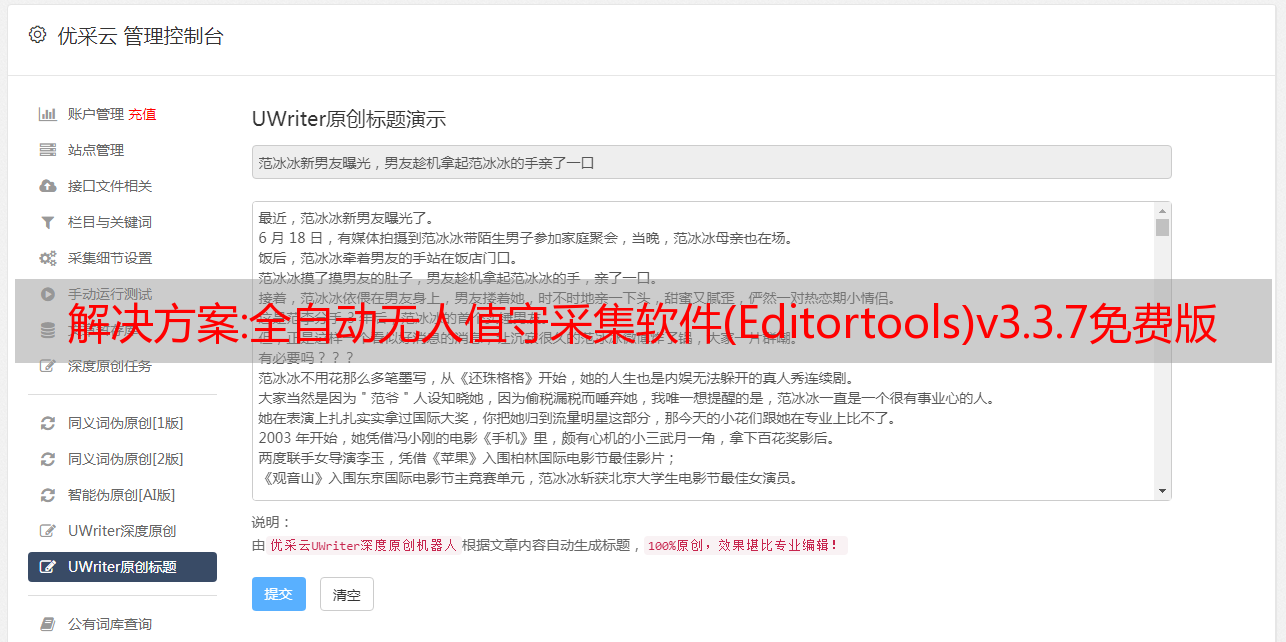The image size is (1286, 642).
Task: Click the gears icon for 采集细节设置
Action: (47, 258)
